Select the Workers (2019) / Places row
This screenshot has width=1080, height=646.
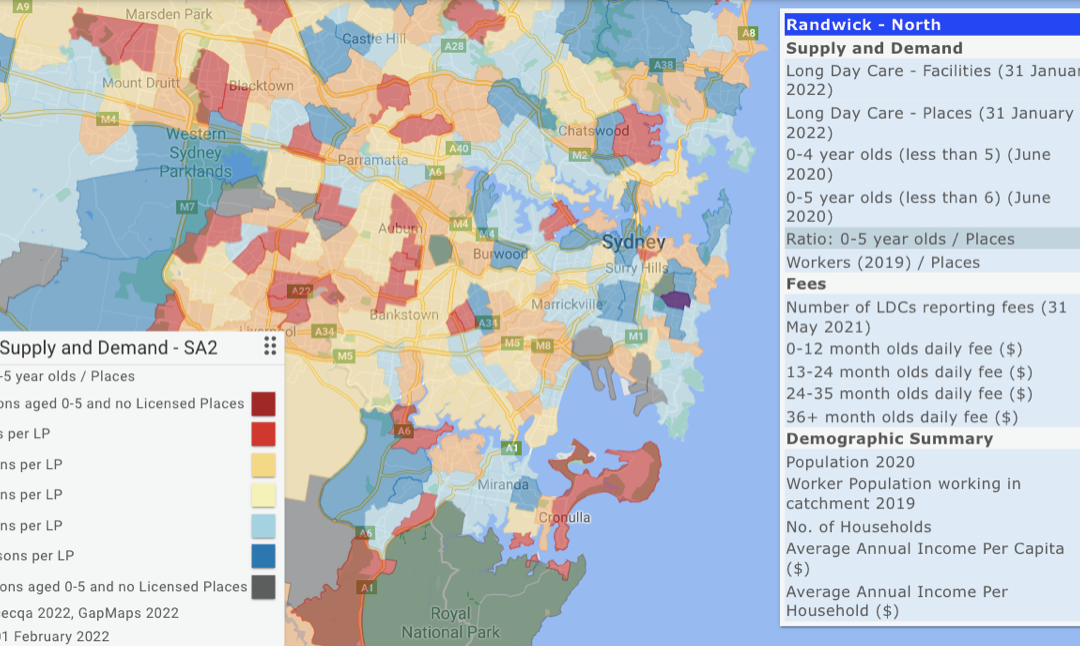(883, 262)
